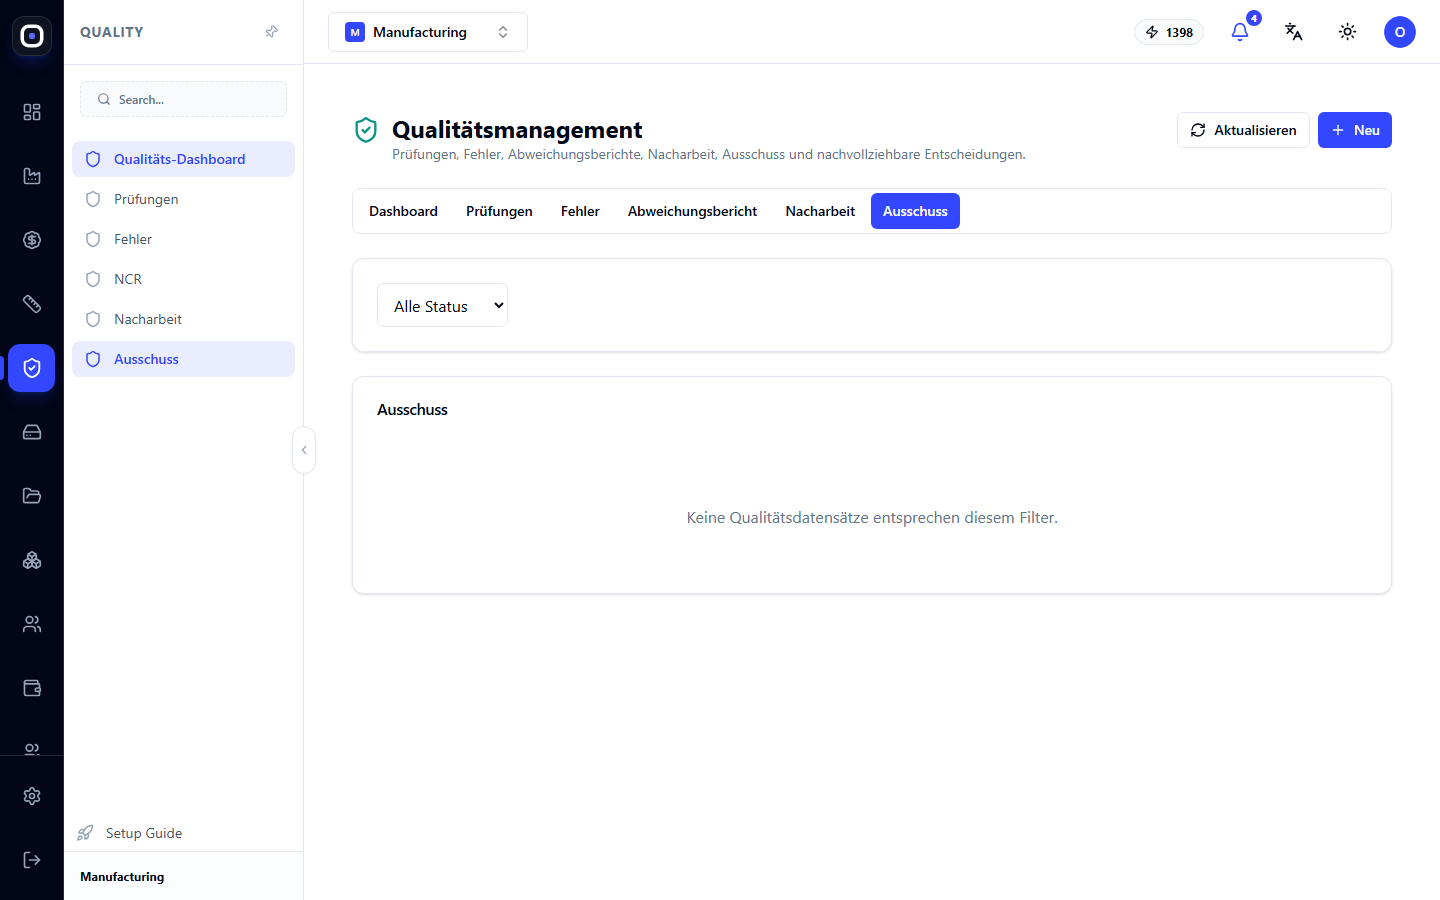Viewport: 1440px width, 900px height.
Task: Click the Manufacturing label in sidebar footer
Action: [122, 877]
